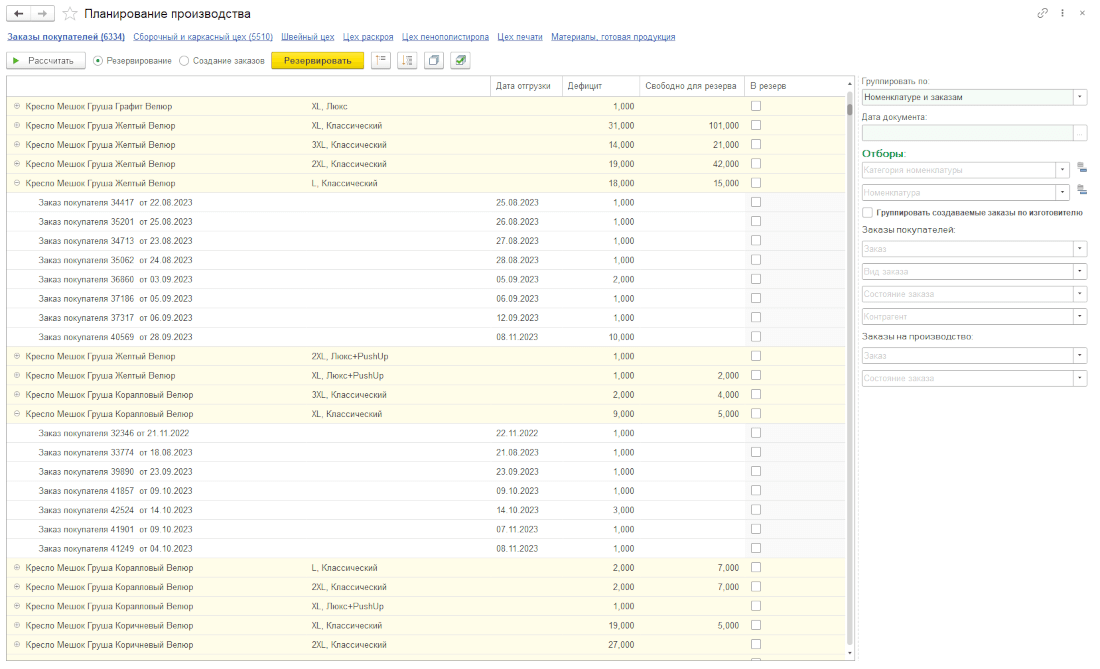Open the three-dot more options menu
Screen dimensions: 1100x669
pos(1064,14)
